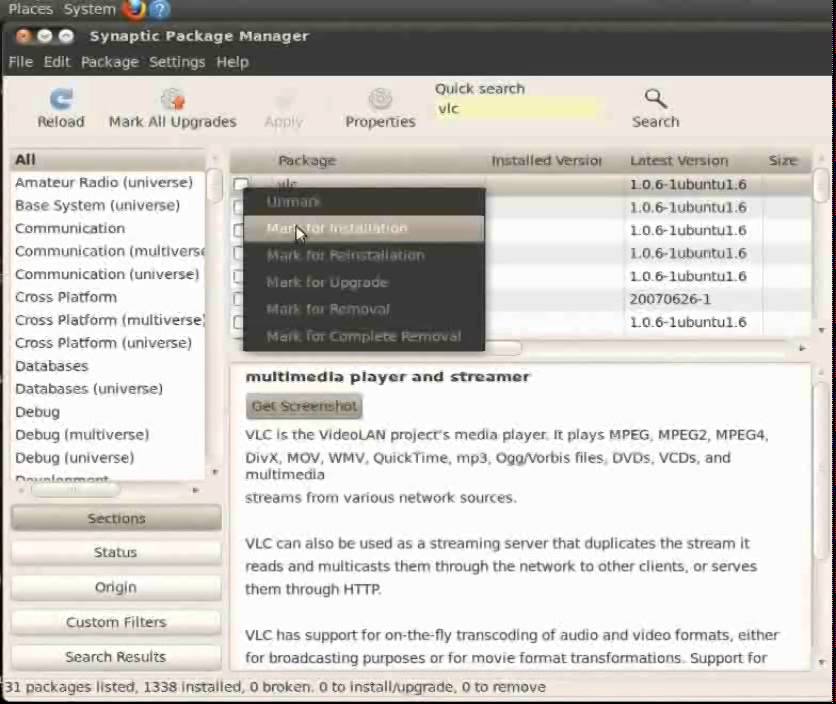Viewport: 836px width, 704px height.
Task: Click the Get Screenshot button
Action: [x=304, y=406]
